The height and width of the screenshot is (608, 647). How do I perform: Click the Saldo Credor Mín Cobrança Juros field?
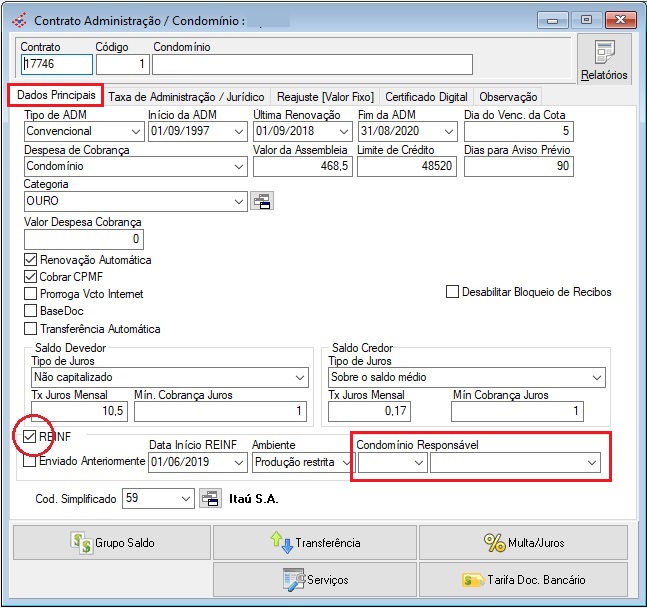click(517, 411)
